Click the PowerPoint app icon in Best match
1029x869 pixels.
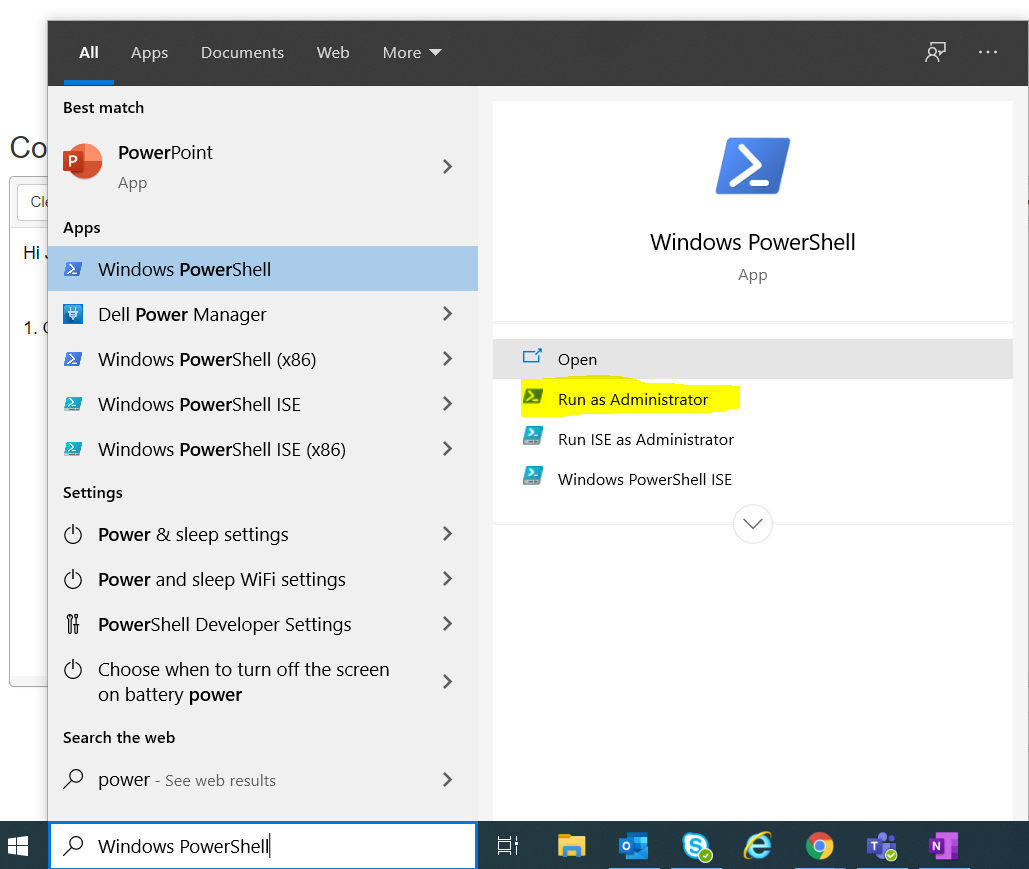[x=83, y=162]
